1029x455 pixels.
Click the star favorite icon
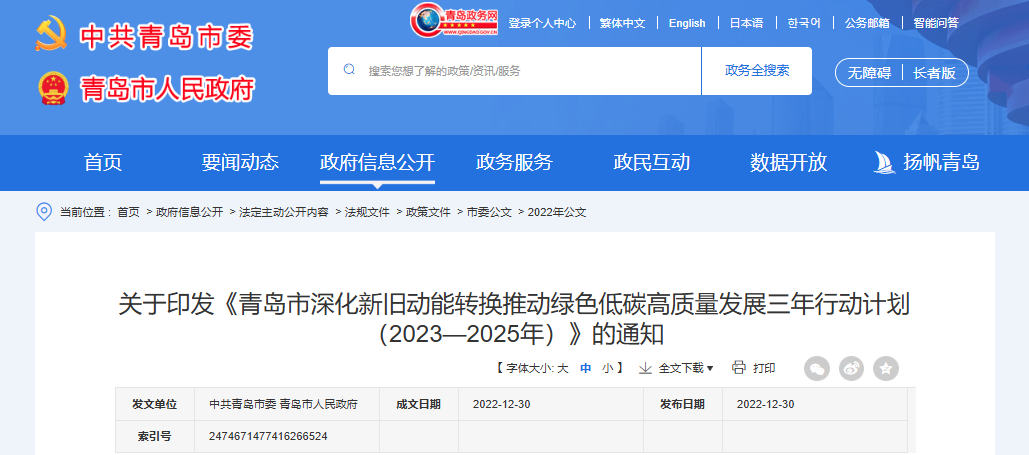pos(885,368)
